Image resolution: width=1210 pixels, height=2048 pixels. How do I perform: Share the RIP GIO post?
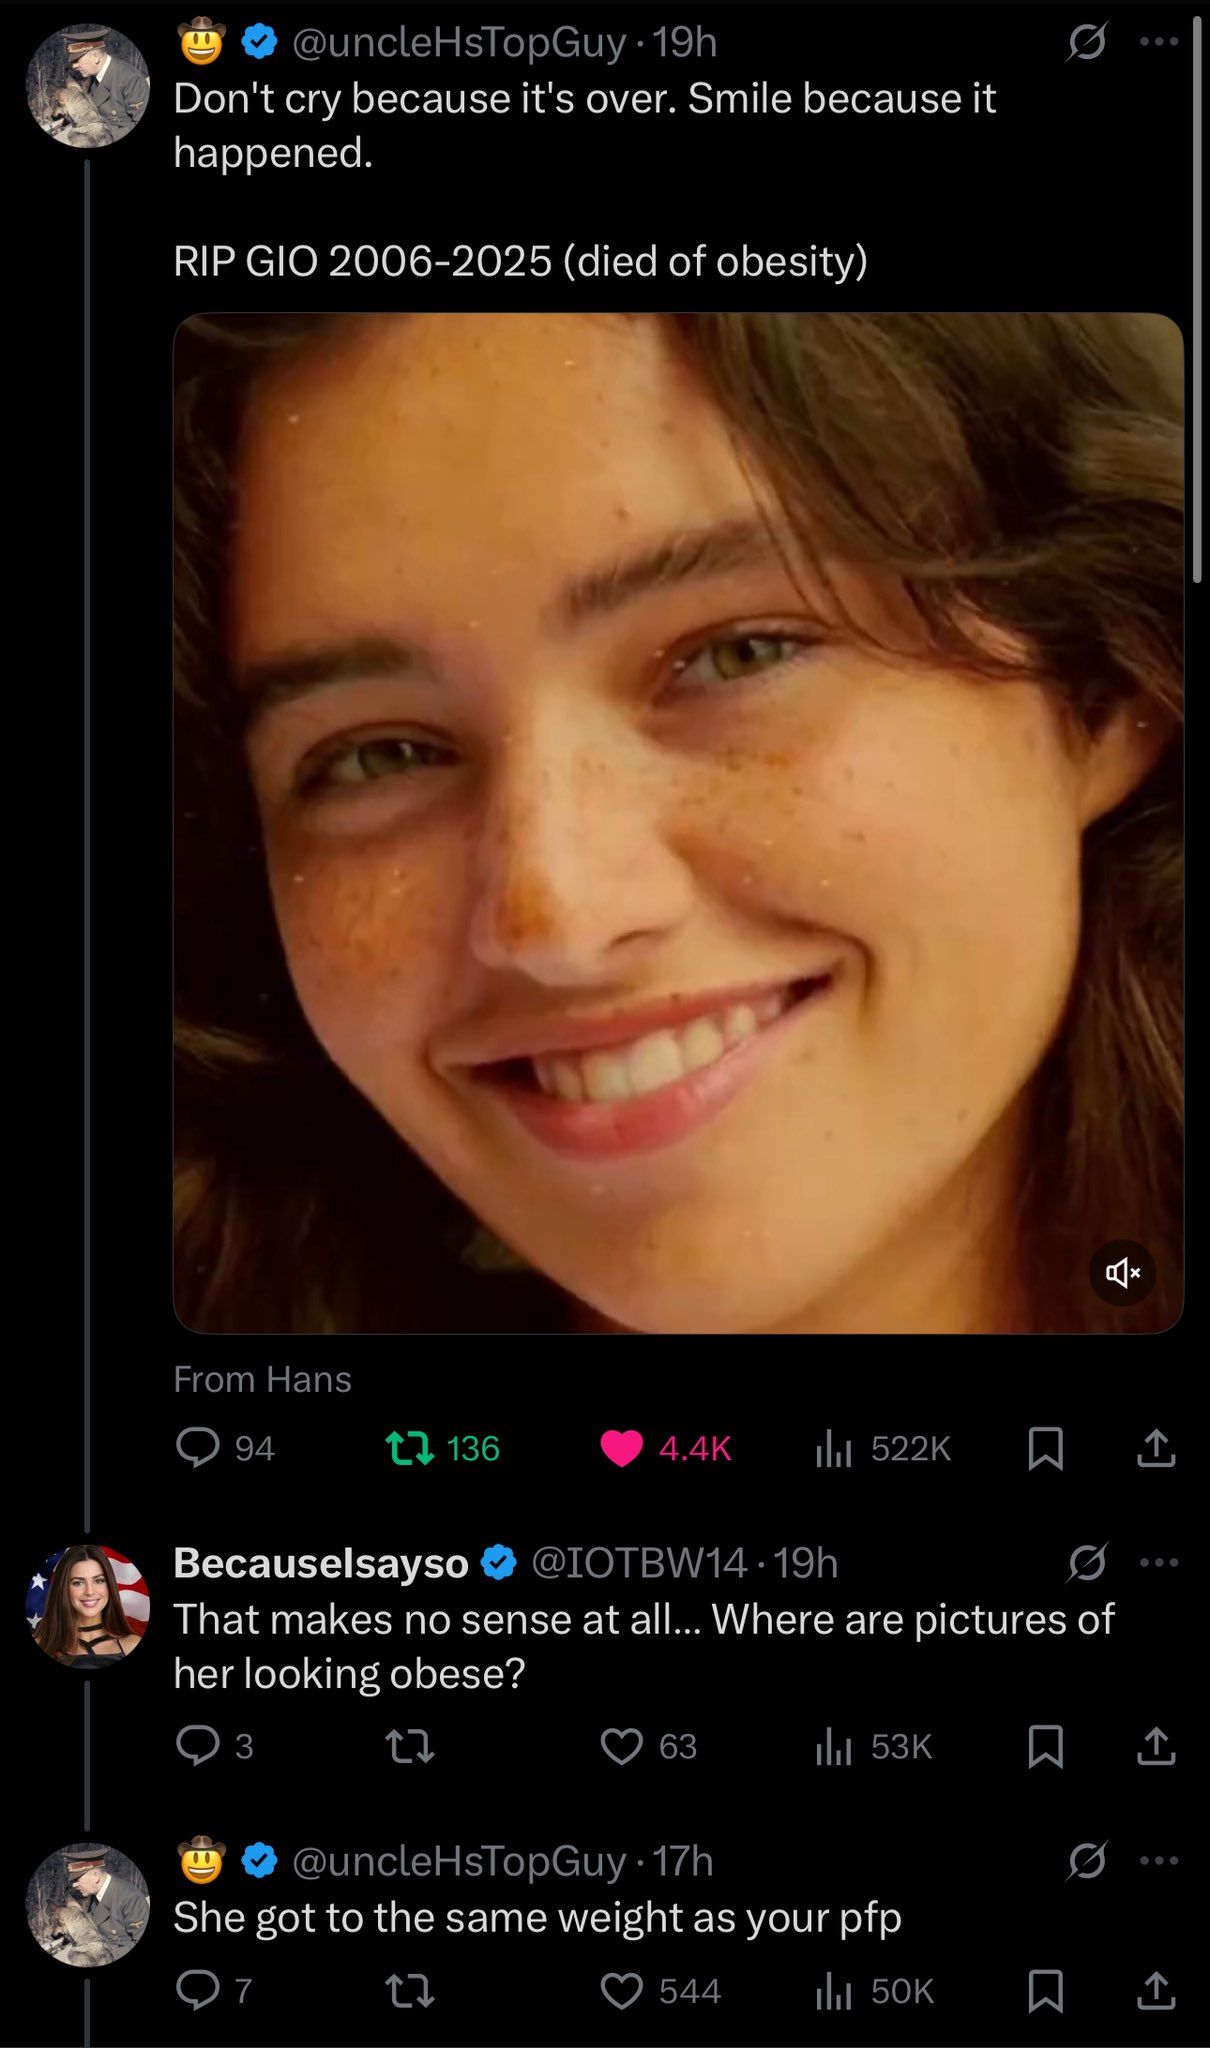tap(1156, 1447)
